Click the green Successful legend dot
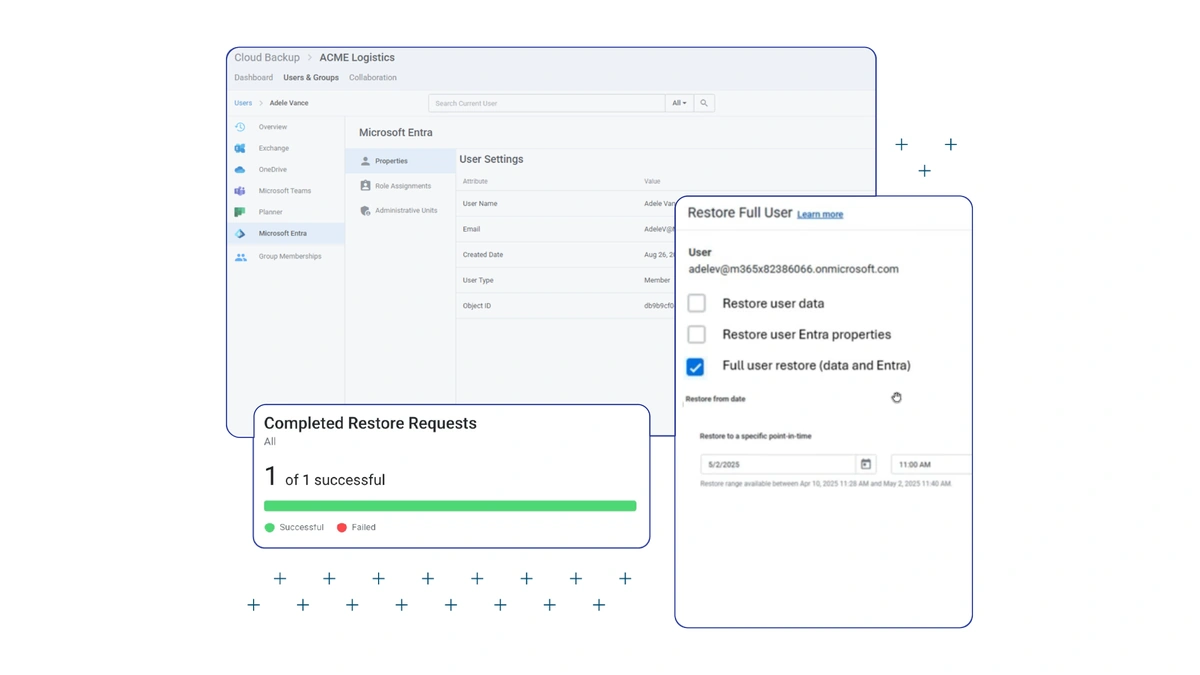Viewport: 1200px width, 675px height. point(269,528)
